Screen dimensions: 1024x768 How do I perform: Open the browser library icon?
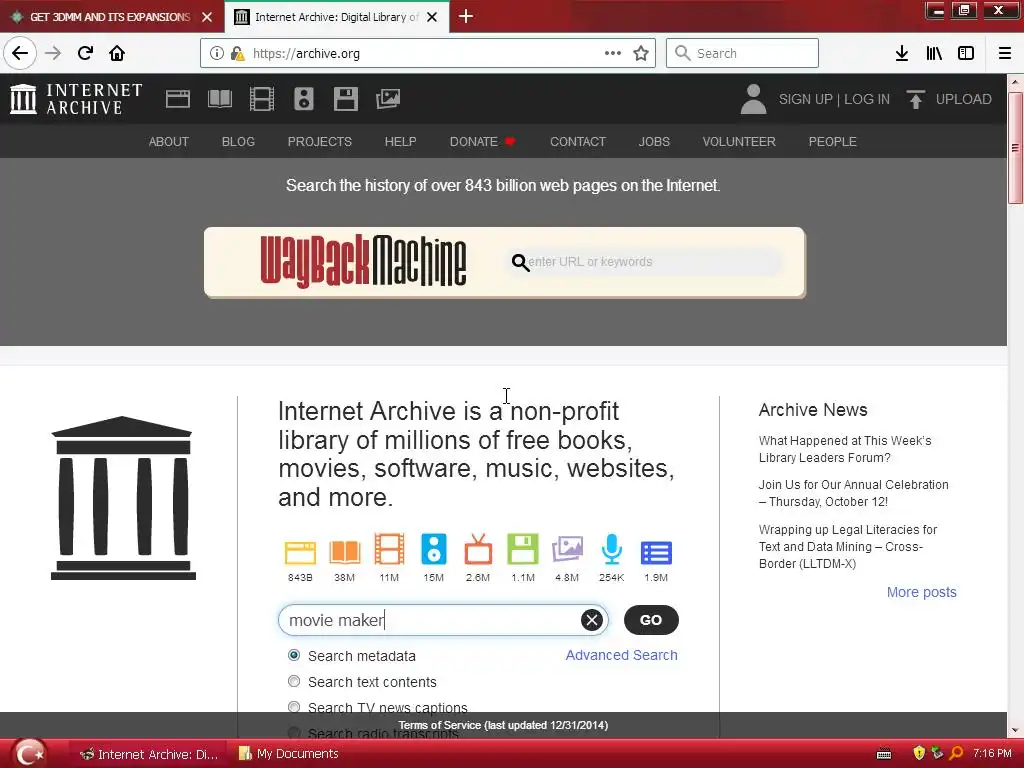[934, 53]
